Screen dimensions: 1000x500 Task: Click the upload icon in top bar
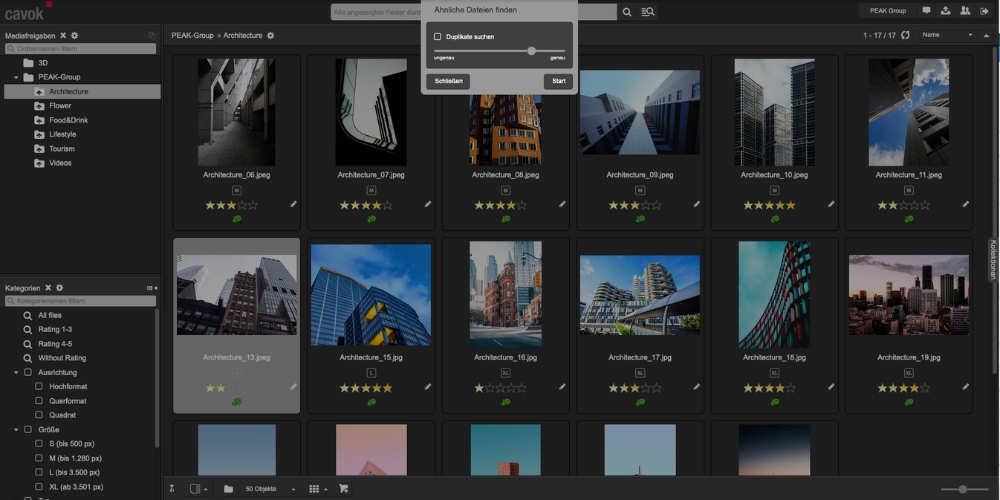click(945, 11)
